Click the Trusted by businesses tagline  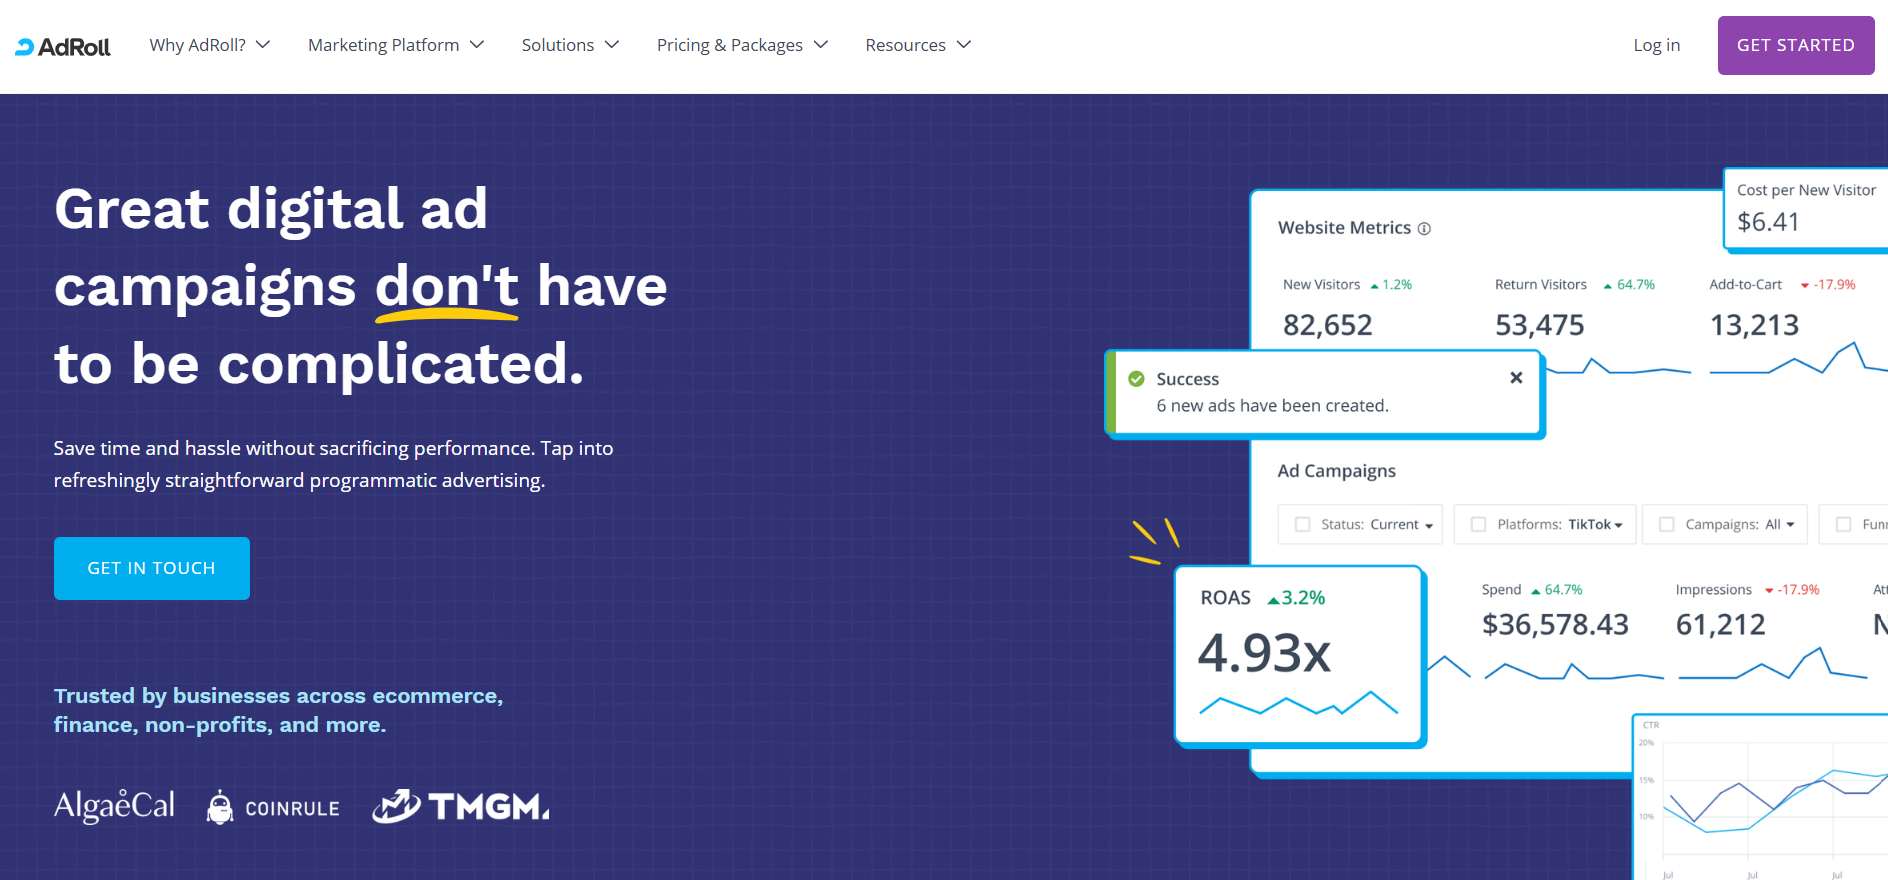[278, 710]
